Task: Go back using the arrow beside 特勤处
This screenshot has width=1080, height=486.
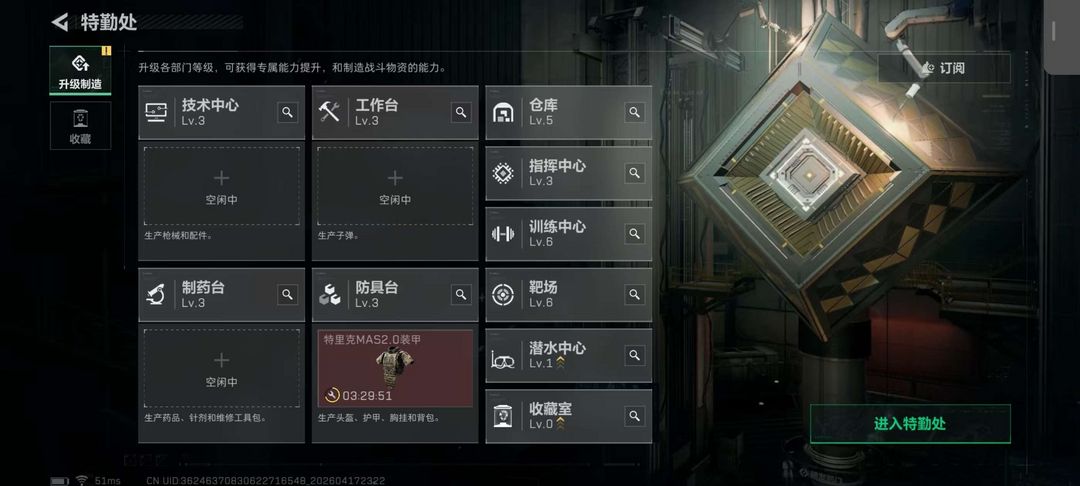Action: [x=60, y=22]
